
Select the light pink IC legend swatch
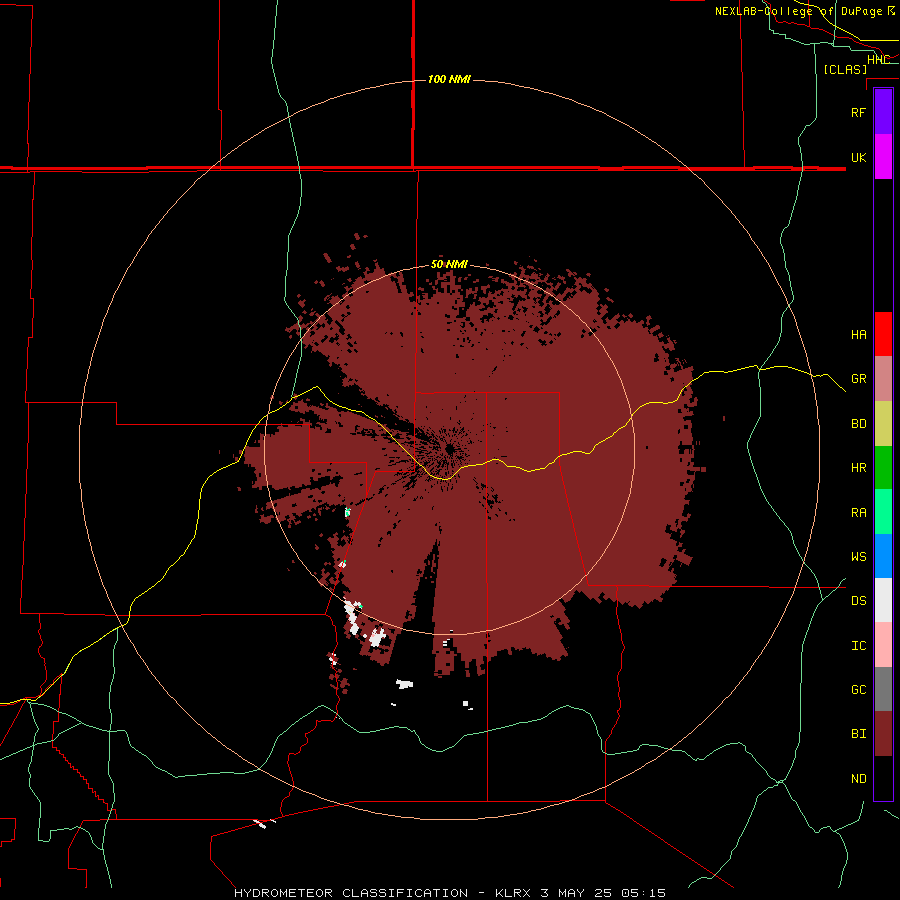click(x=883, y=645)
